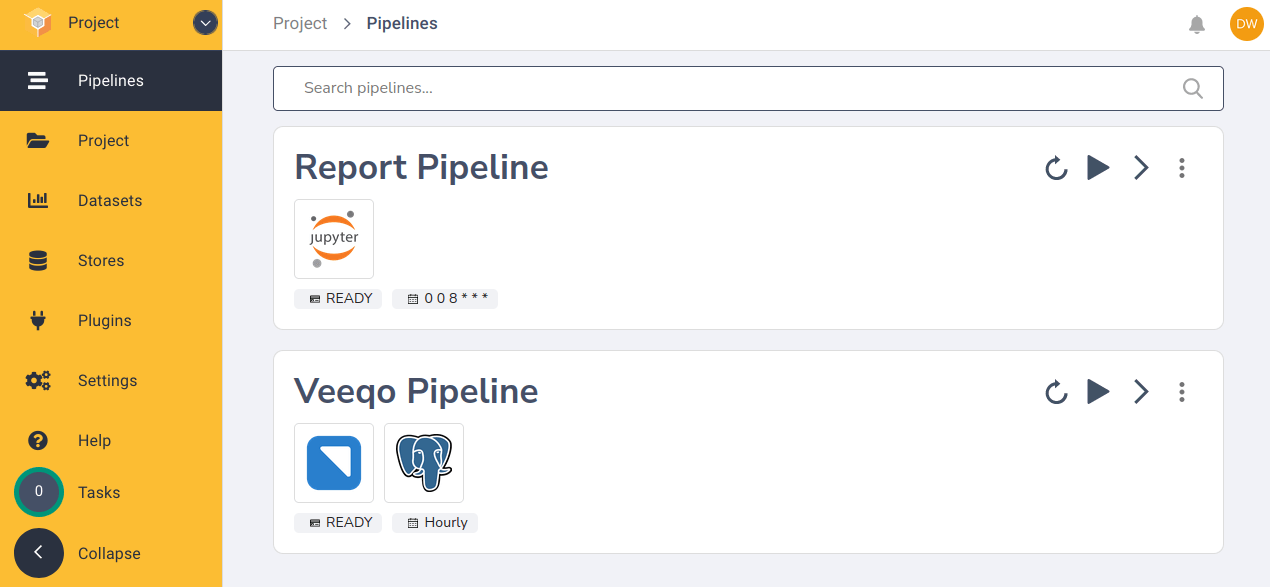Click the PostgreSQL elephant icon
Image resolution: width=1270 pixels, height=587 pixels.
[424, 463]
